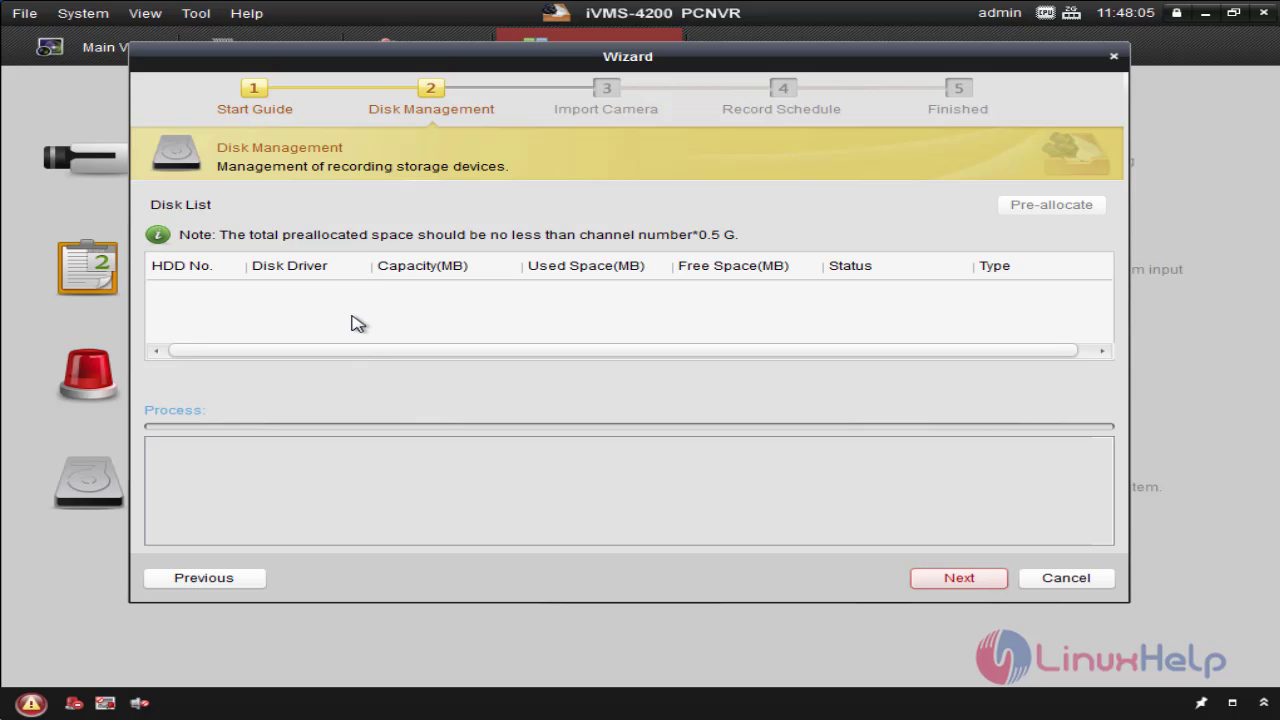The image size is (1280, 720).
Task: Click the clipboard icon in main window
Action: (x=88, y=267)
